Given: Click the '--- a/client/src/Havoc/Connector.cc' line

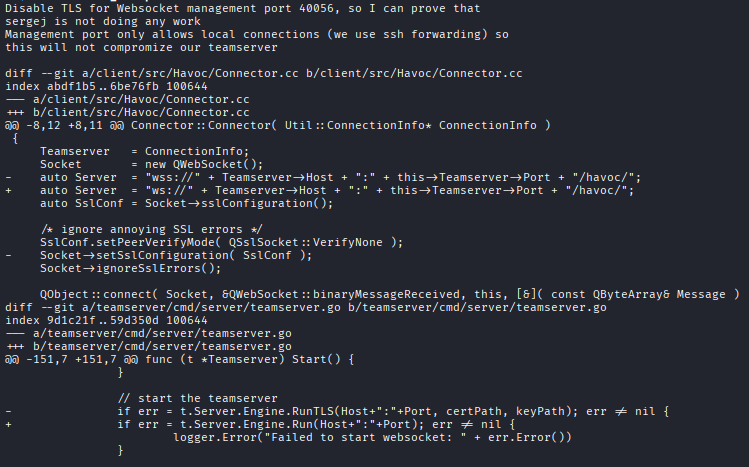Looking at the screenshot, I should pos(127,99).
